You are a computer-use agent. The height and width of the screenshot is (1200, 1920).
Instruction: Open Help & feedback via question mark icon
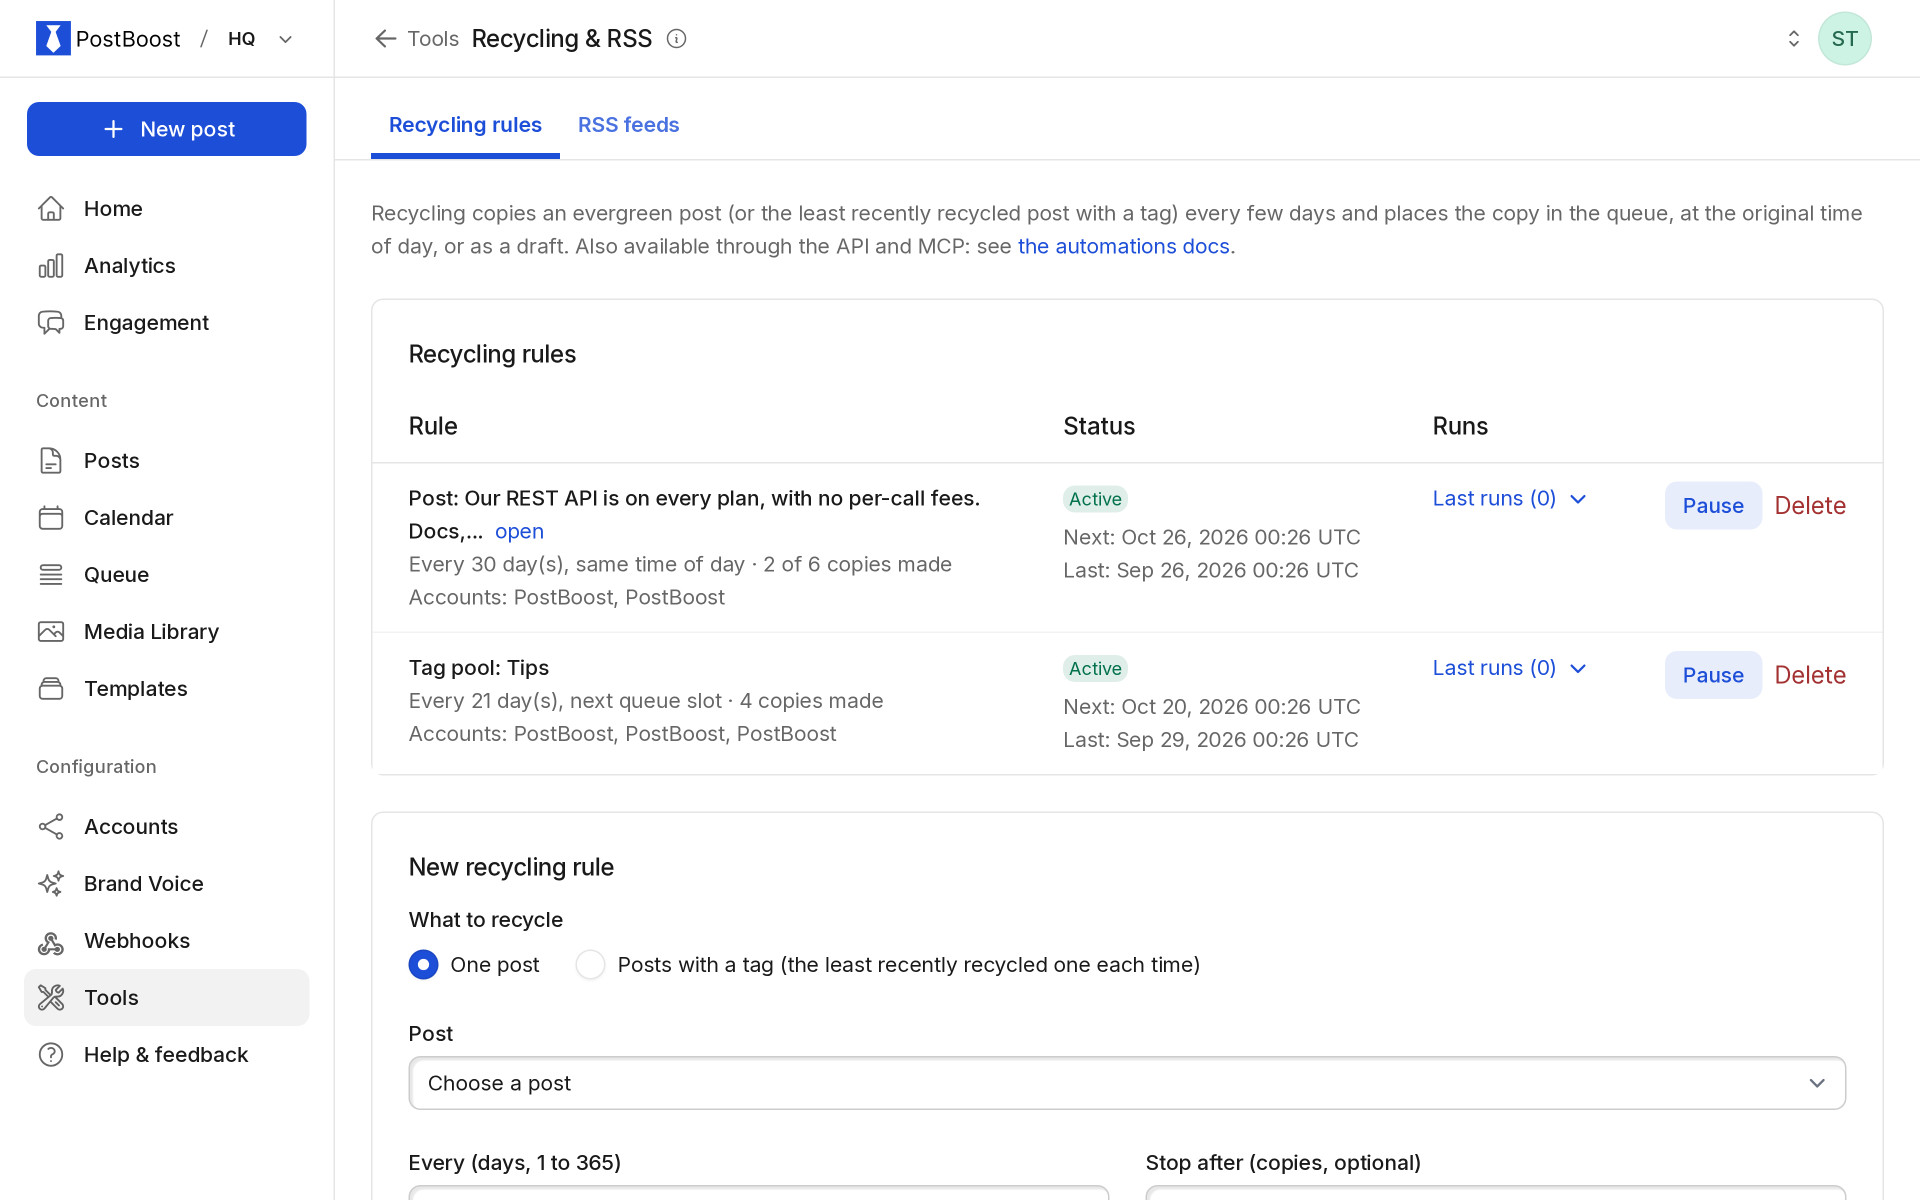tap(51, 1054)
